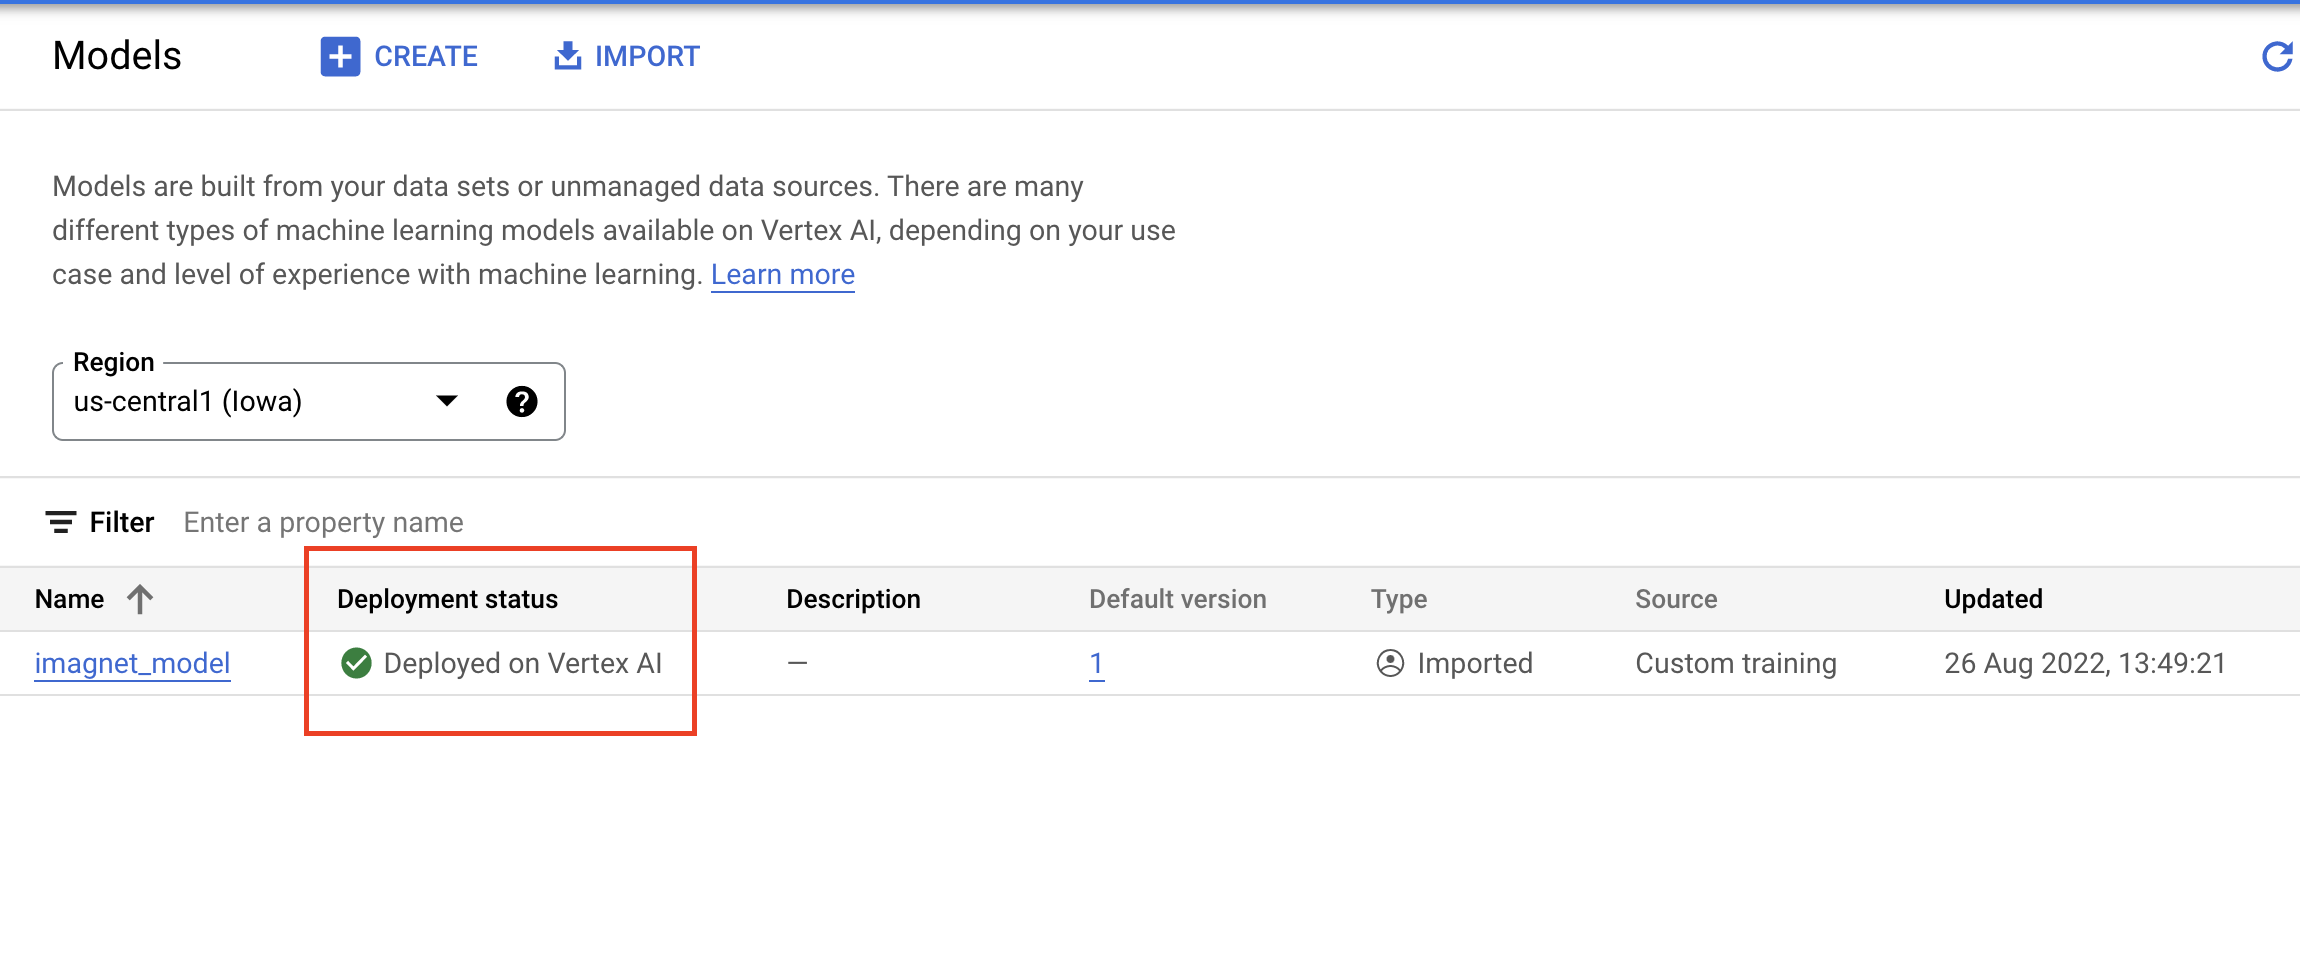This screenshot has width=2300, height=958.
Task: Click the Deployed on Vertex AI status
Action: pyautogui.click(x=522, y=663)
